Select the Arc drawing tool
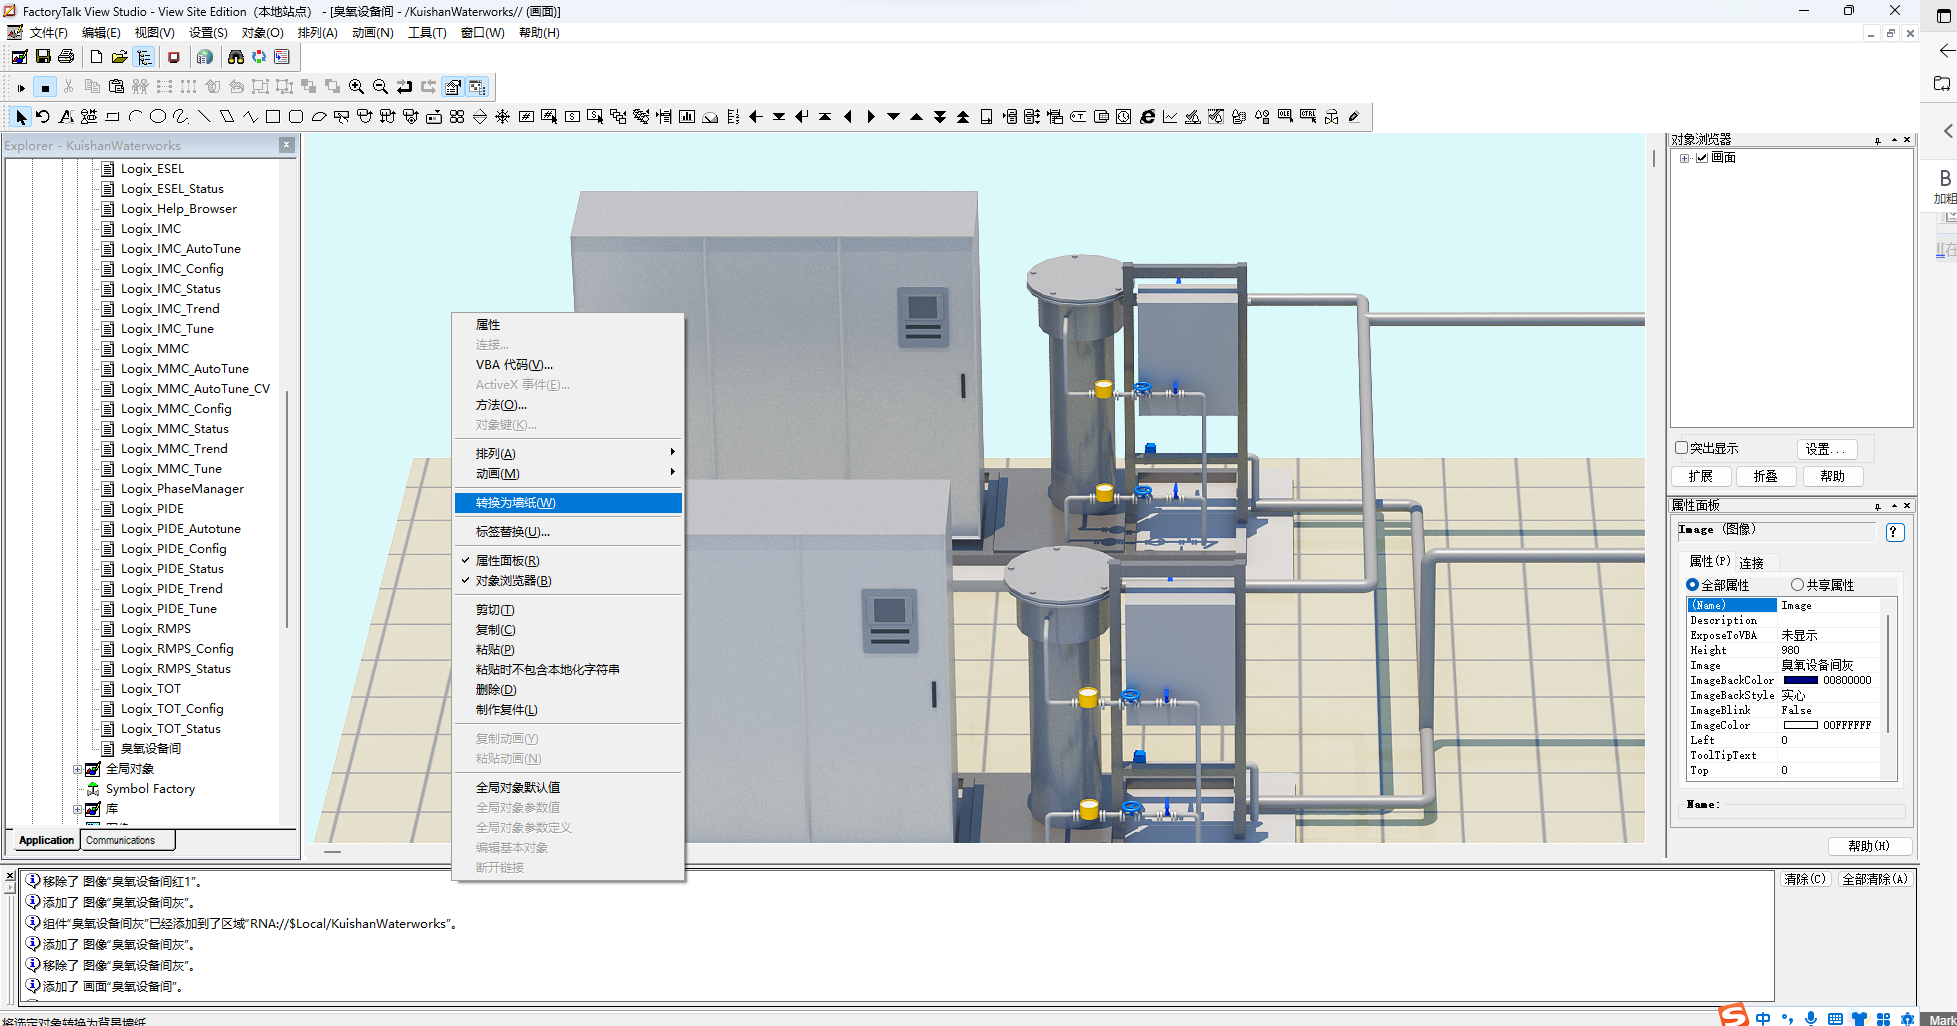This screenshot has width=1957, height=1026. pyautogui.click(x=135, y=117)
